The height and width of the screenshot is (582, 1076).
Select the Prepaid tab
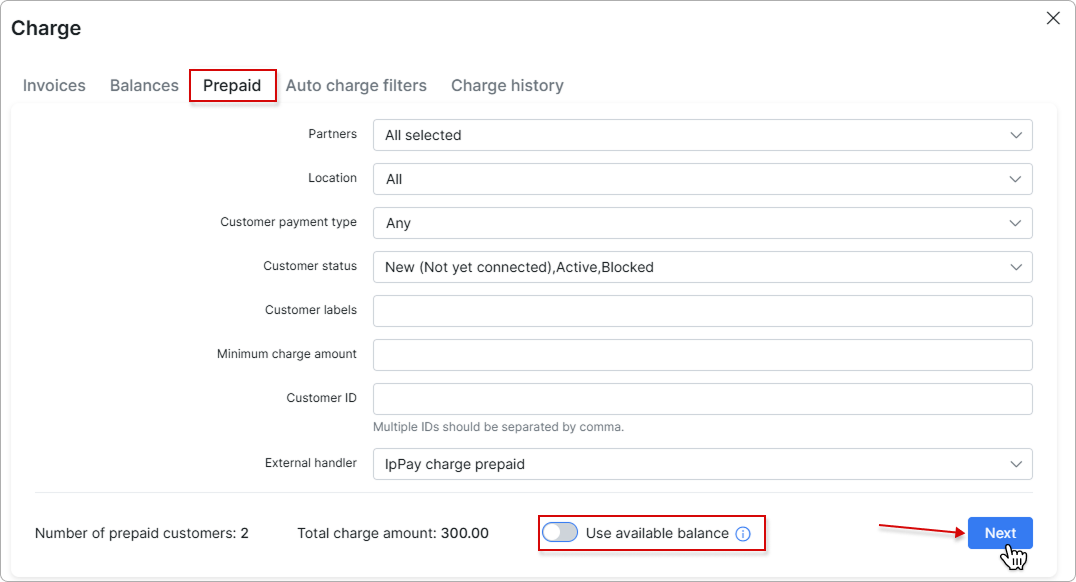click(232, 86)
